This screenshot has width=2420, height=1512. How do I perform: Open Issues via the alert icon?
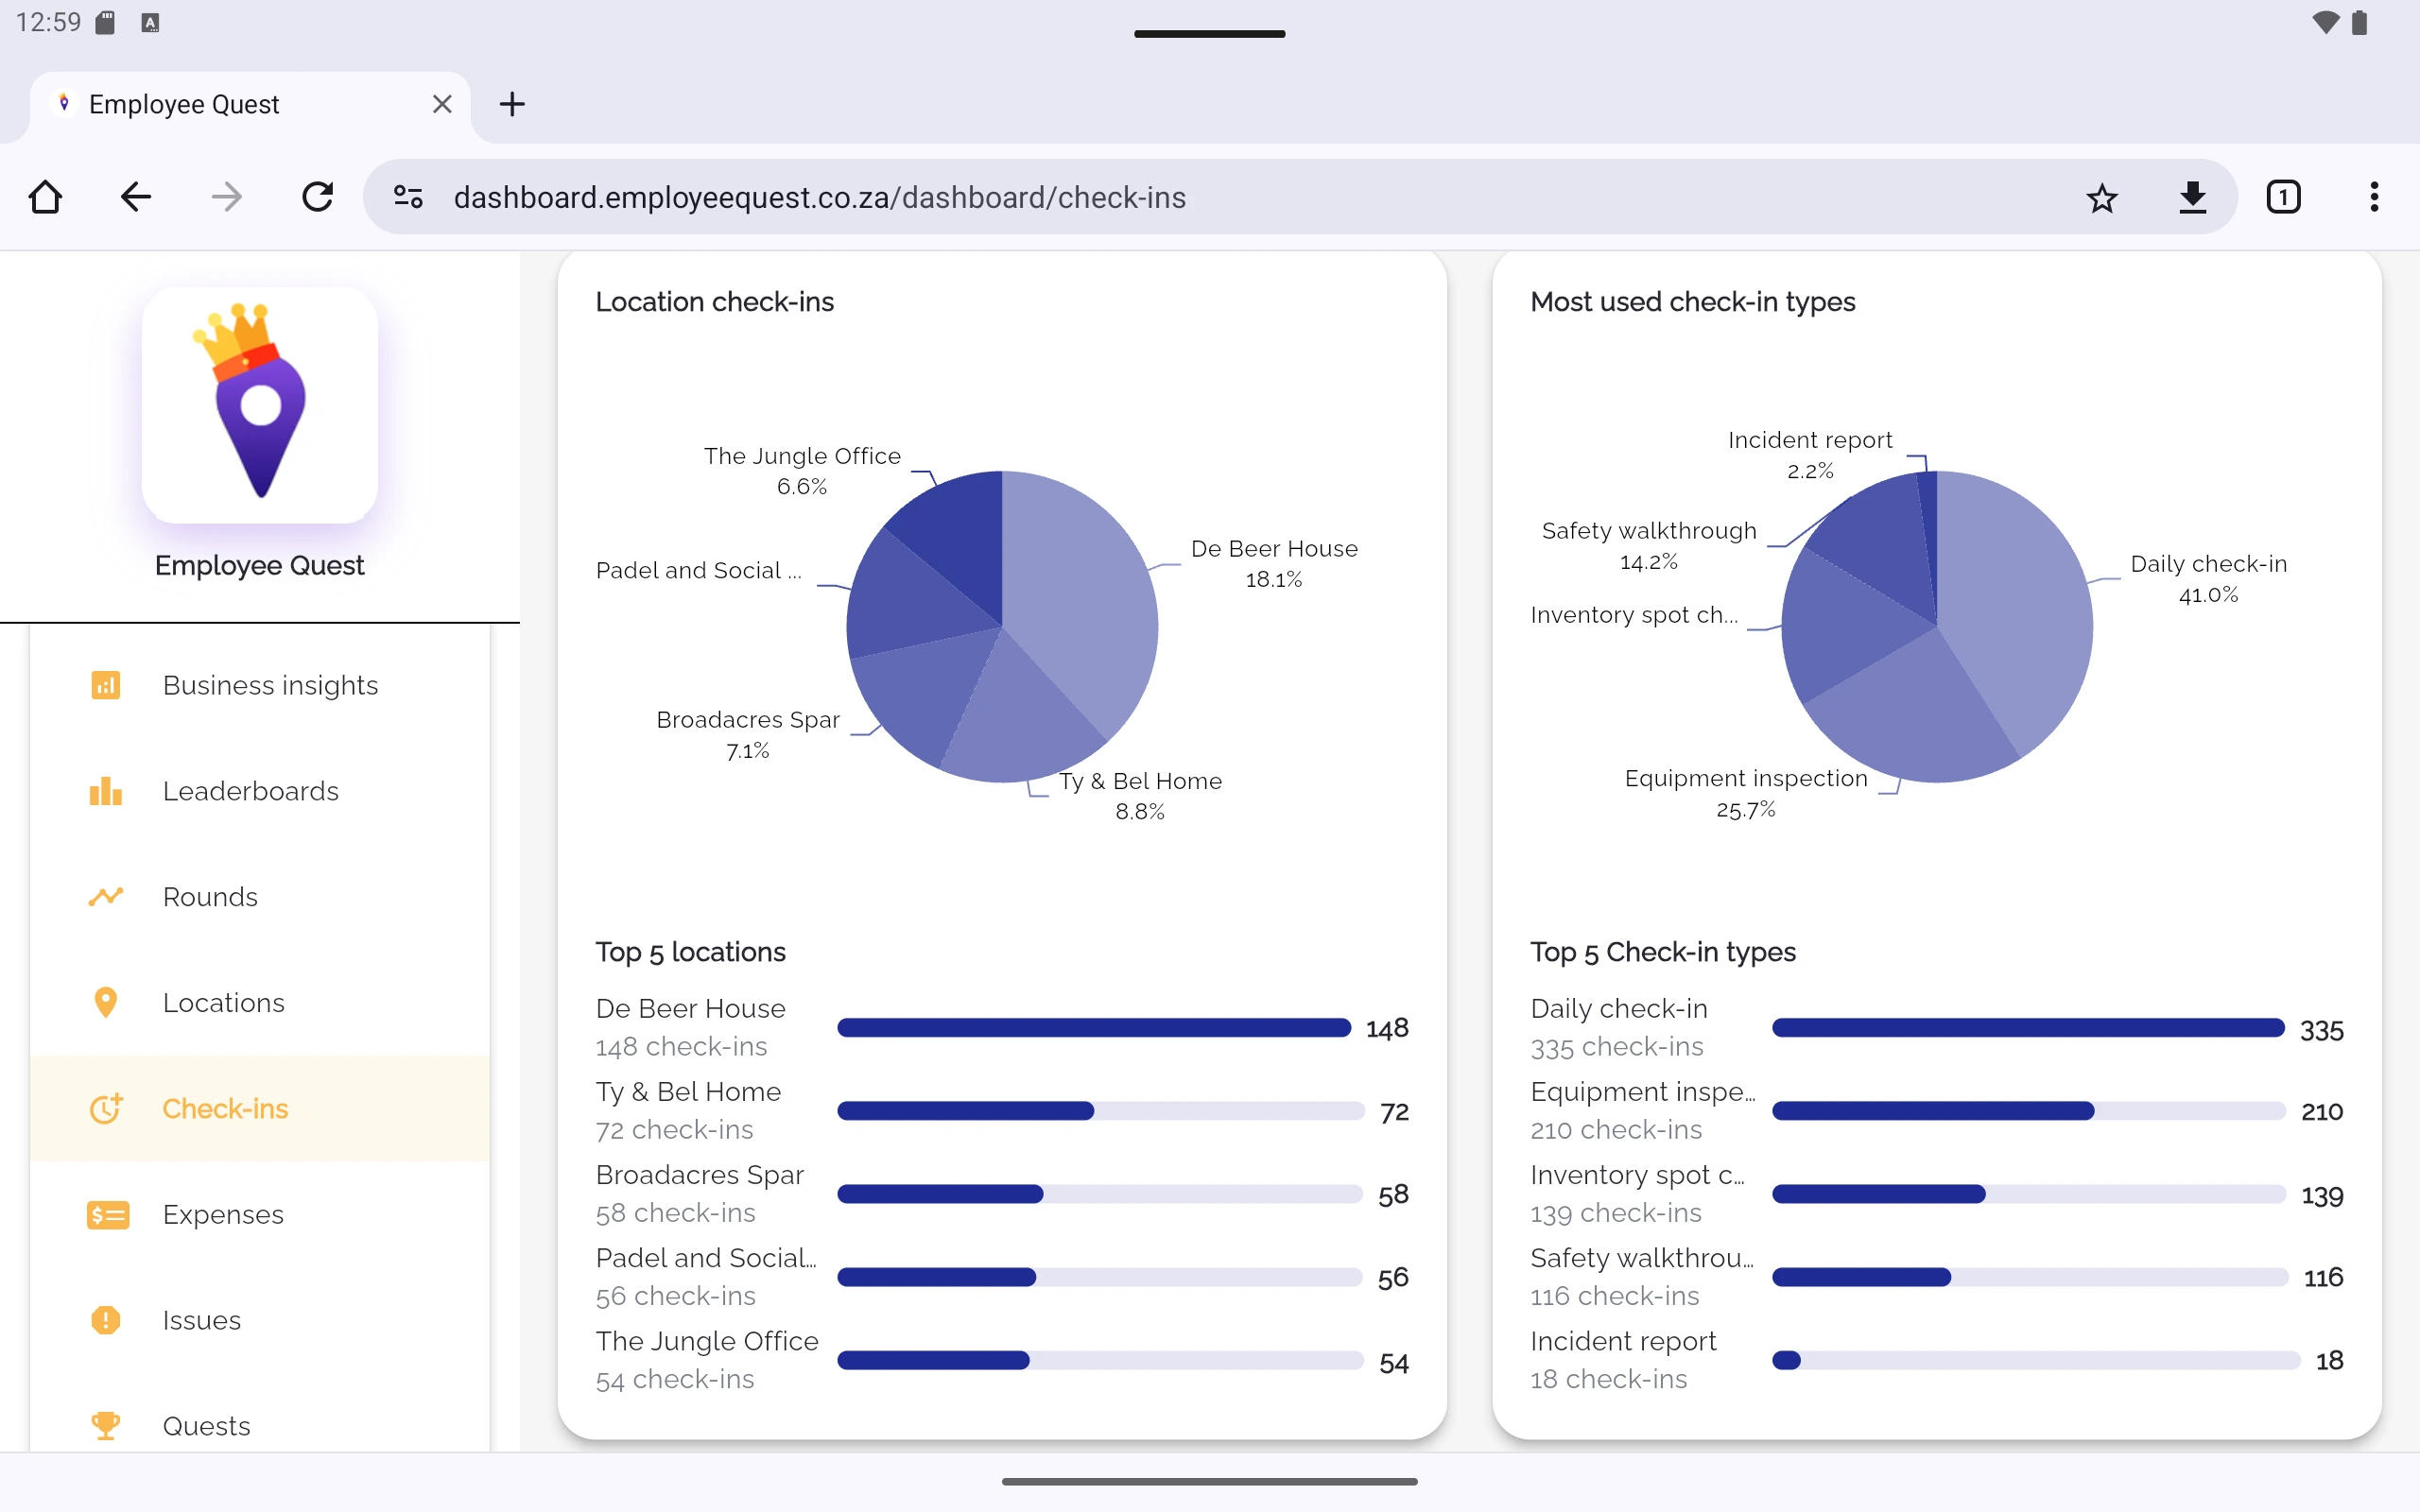coord(106,1320)
